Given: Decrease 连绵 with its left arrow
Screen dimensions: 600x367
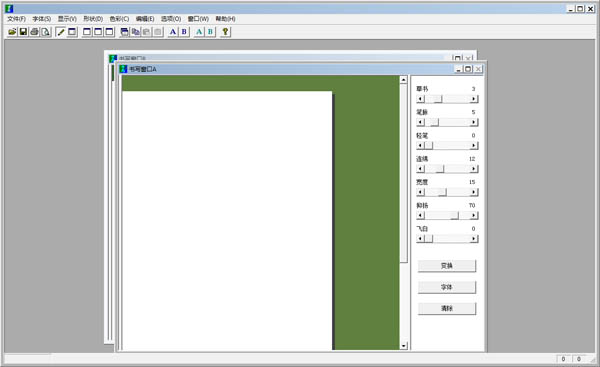Looking at the screenshot, I should pos(421,169).
